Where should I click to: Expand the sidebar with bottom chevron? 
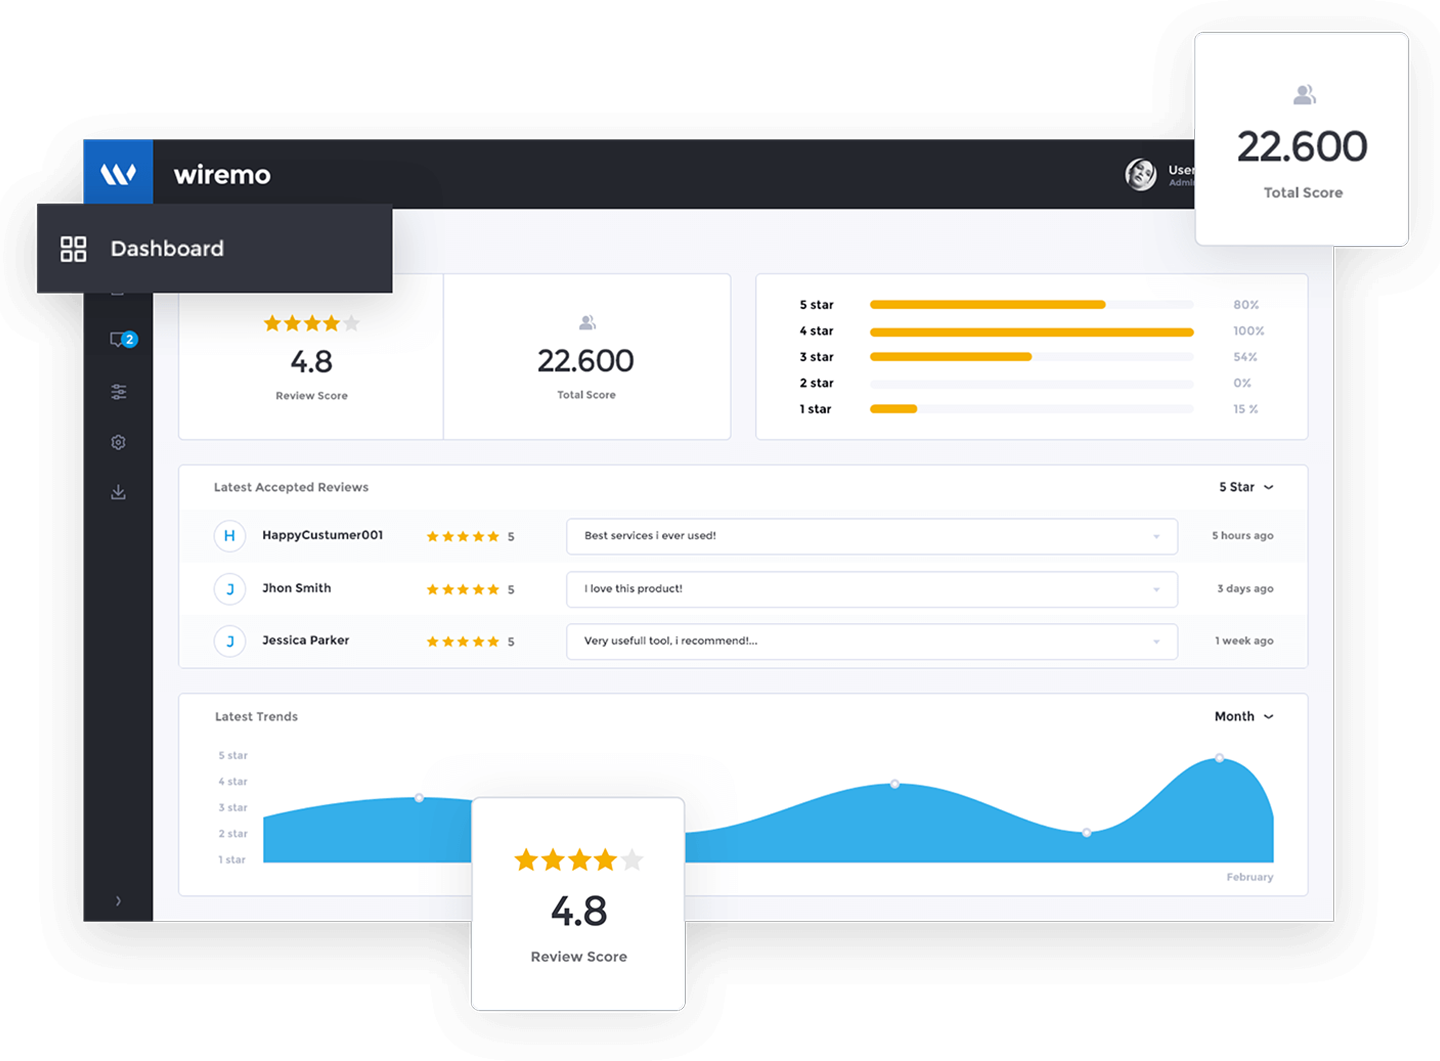pyautogui.click(x=118, y=901)
